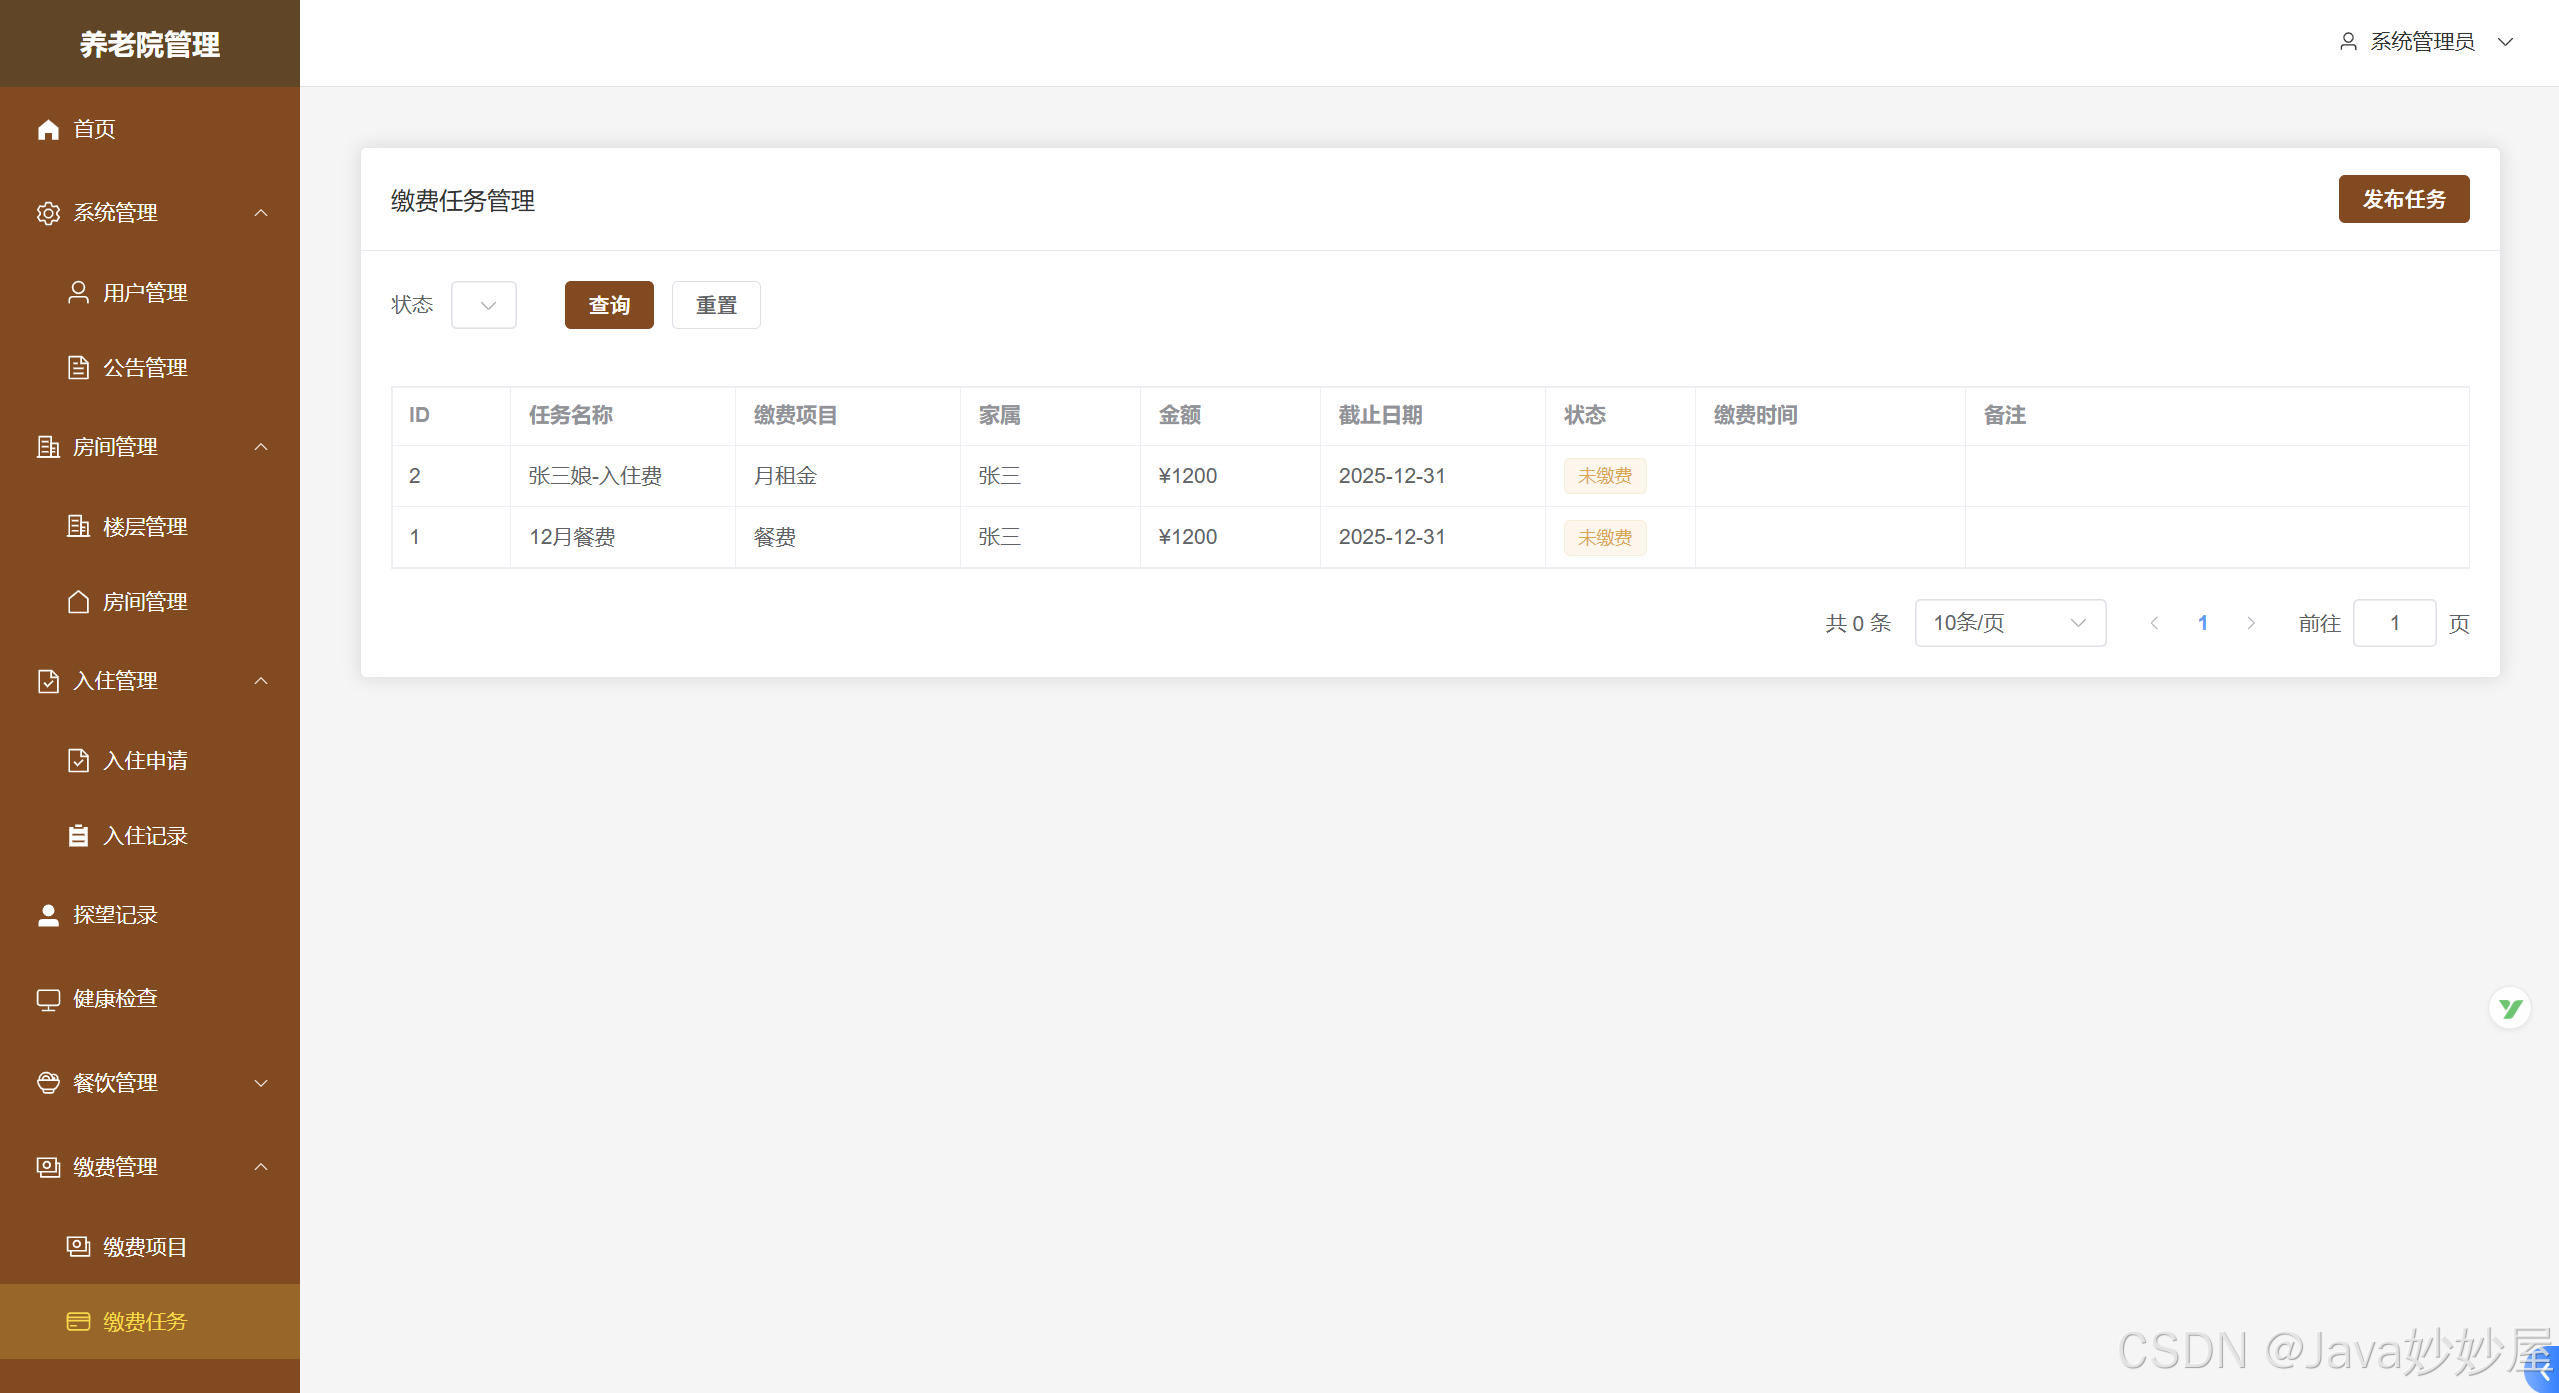Click the clipboard icon for 入住记录
The image size is (2559, 1393).
pos(78,836)
